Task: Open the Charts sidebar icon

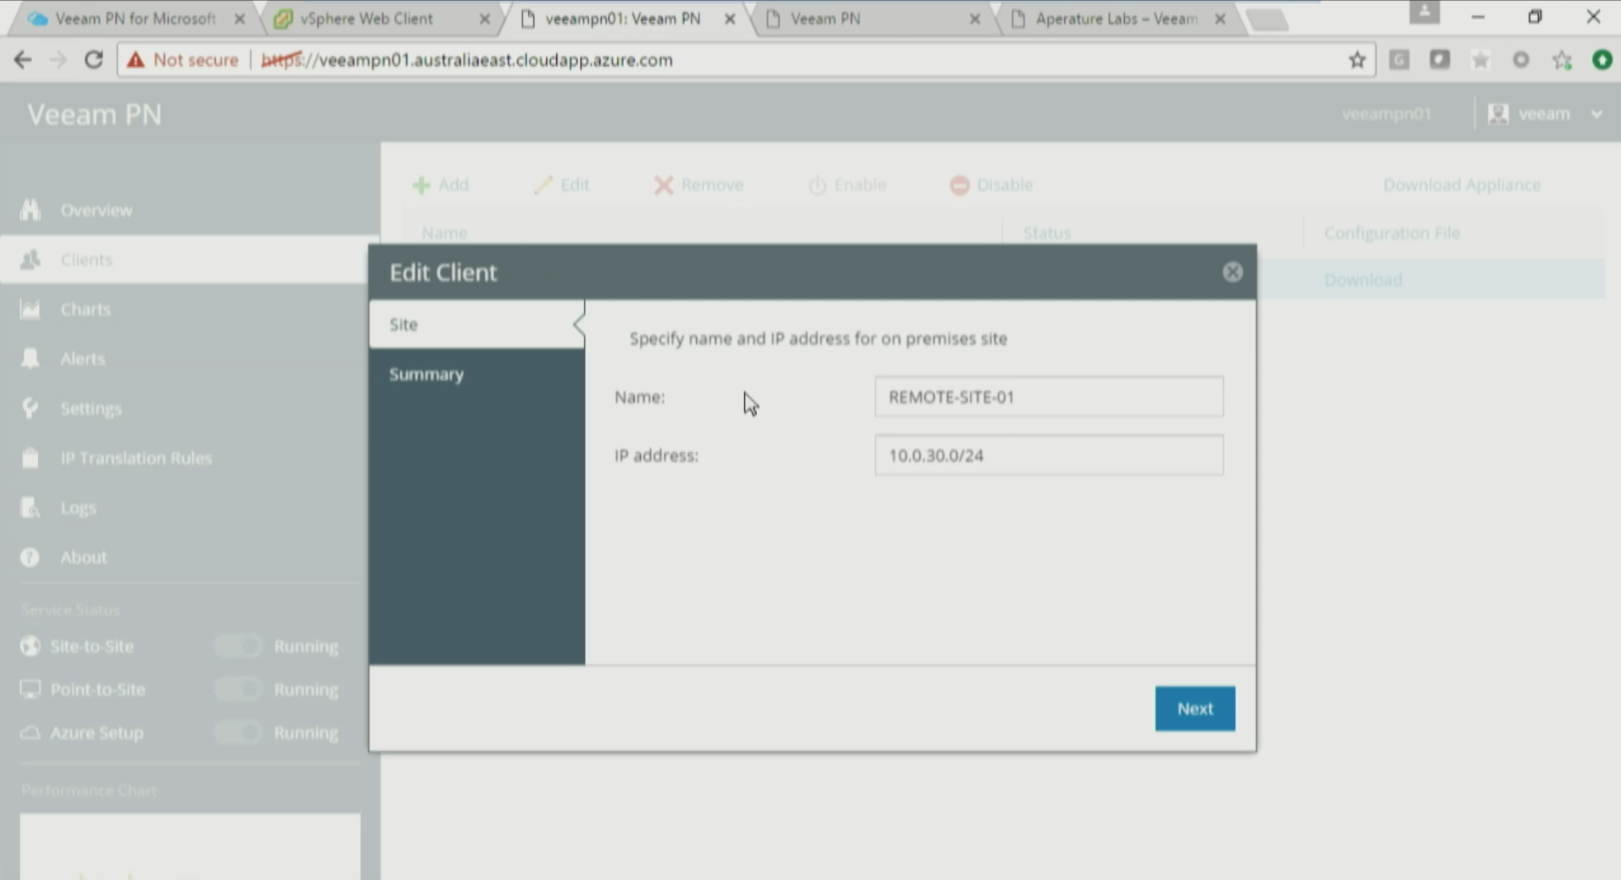Action: pos(31,309)
